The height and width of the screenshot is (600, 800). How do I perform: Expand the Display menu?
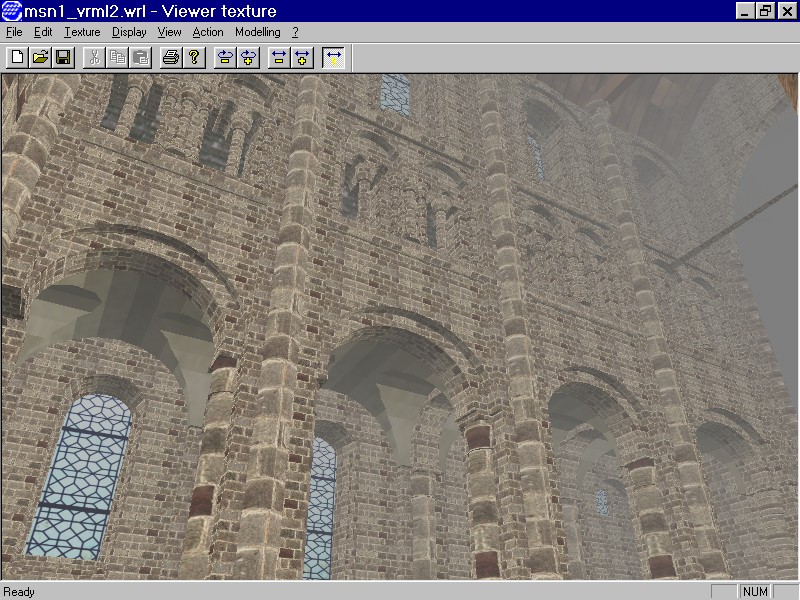[129, 32]
